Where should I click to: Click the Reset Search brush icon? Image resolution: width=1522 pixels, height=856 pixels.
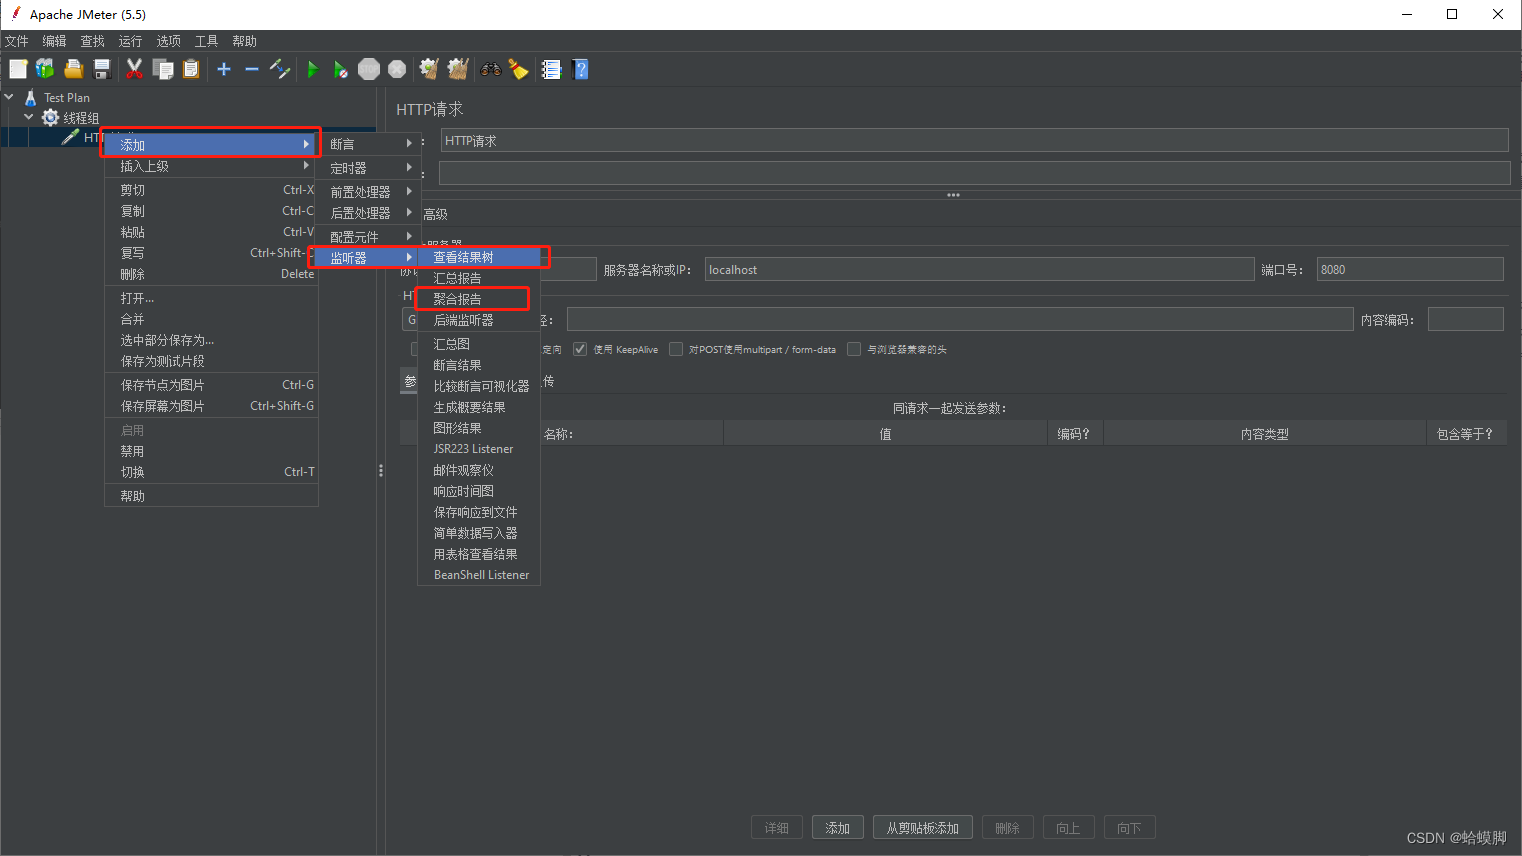pyautogui.click(x=518, y=69)
